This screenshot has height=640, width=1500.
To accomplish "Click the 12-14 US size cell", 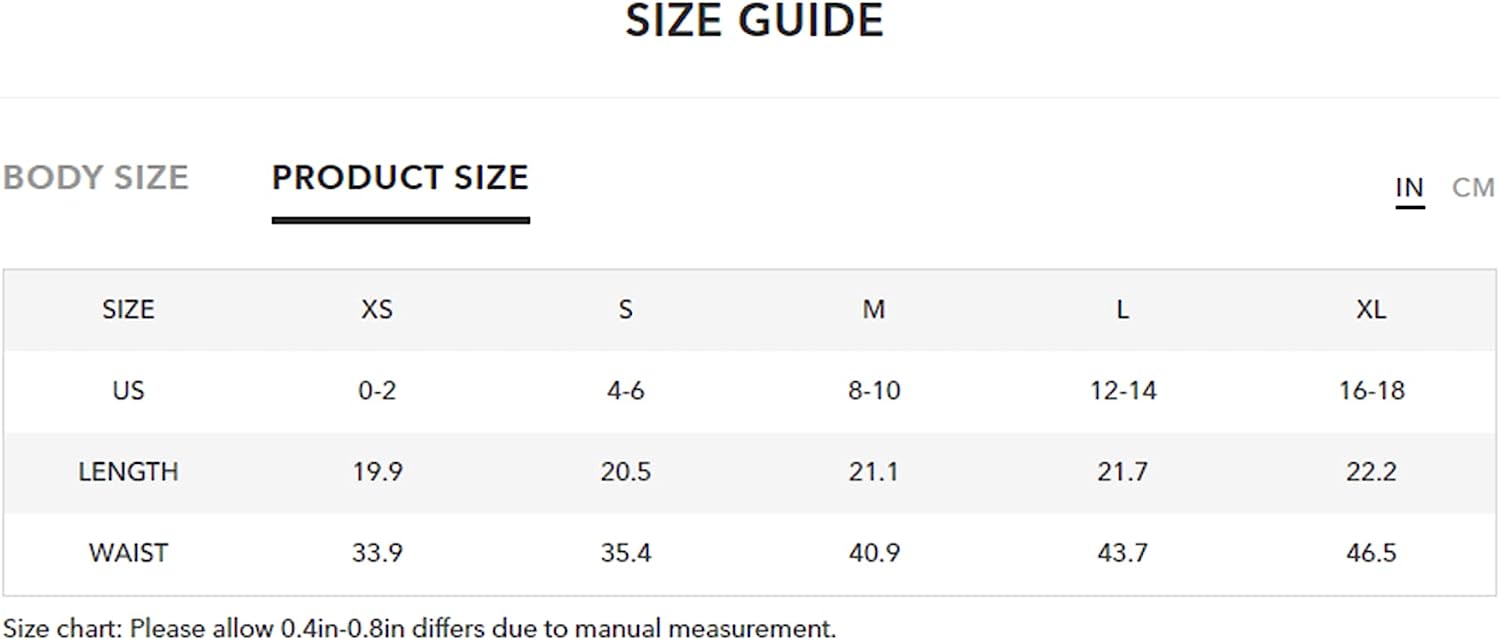I will [1123, 390].
